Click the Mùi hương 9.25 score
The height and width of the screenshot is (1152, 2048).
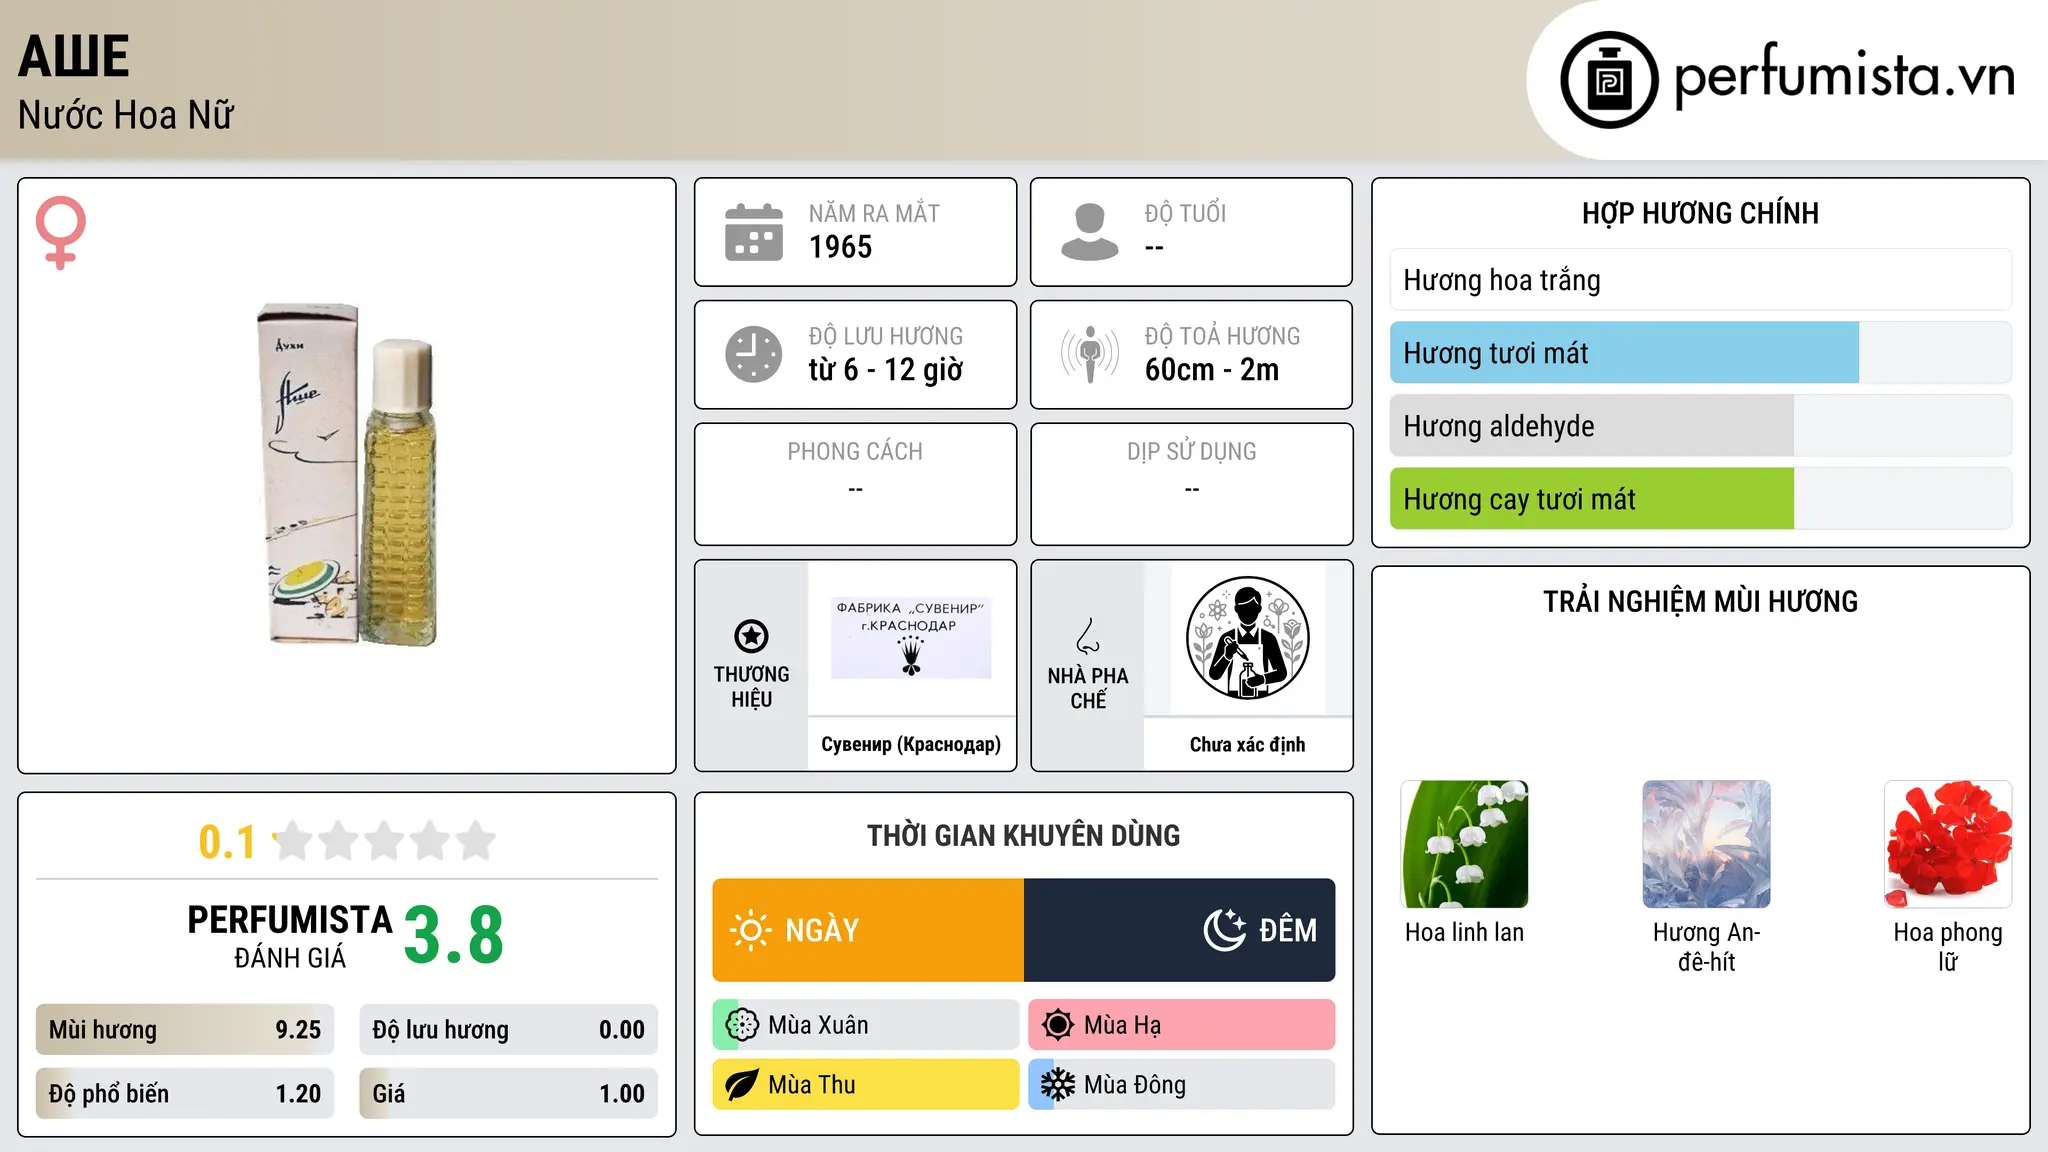[x=185, y=1030]
